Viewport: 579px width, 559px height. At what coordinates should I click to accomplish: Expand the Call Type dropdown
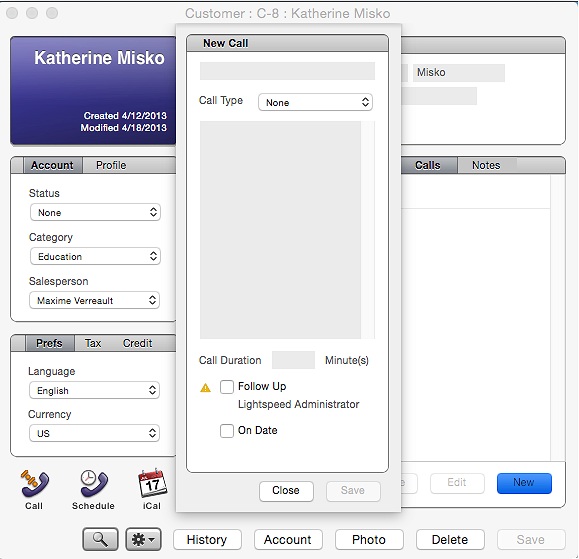(x=315, y=102)
